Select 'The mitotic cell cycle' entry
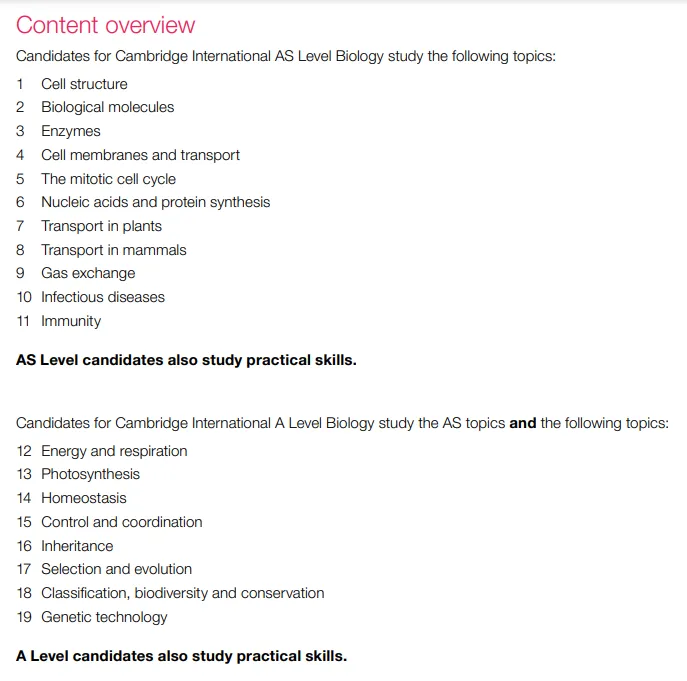This screenshot has height=681, width=687. pos(108,179)
